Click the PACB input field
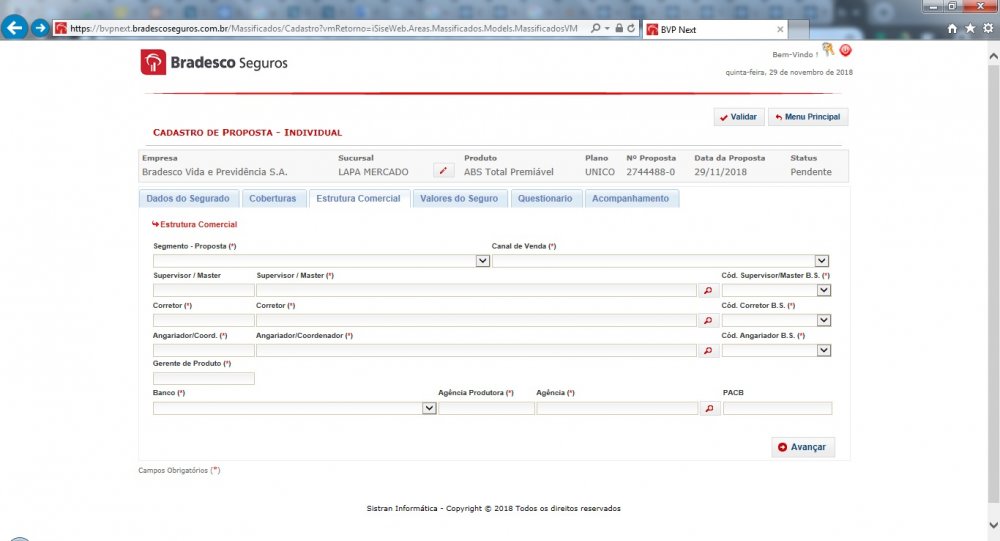The height and width of the screenshot is (541, 1000). point(777,409)
